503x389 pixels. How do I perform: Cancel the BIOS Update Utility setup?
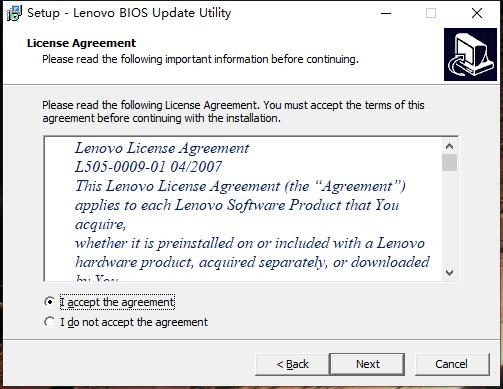pos(452,364)
